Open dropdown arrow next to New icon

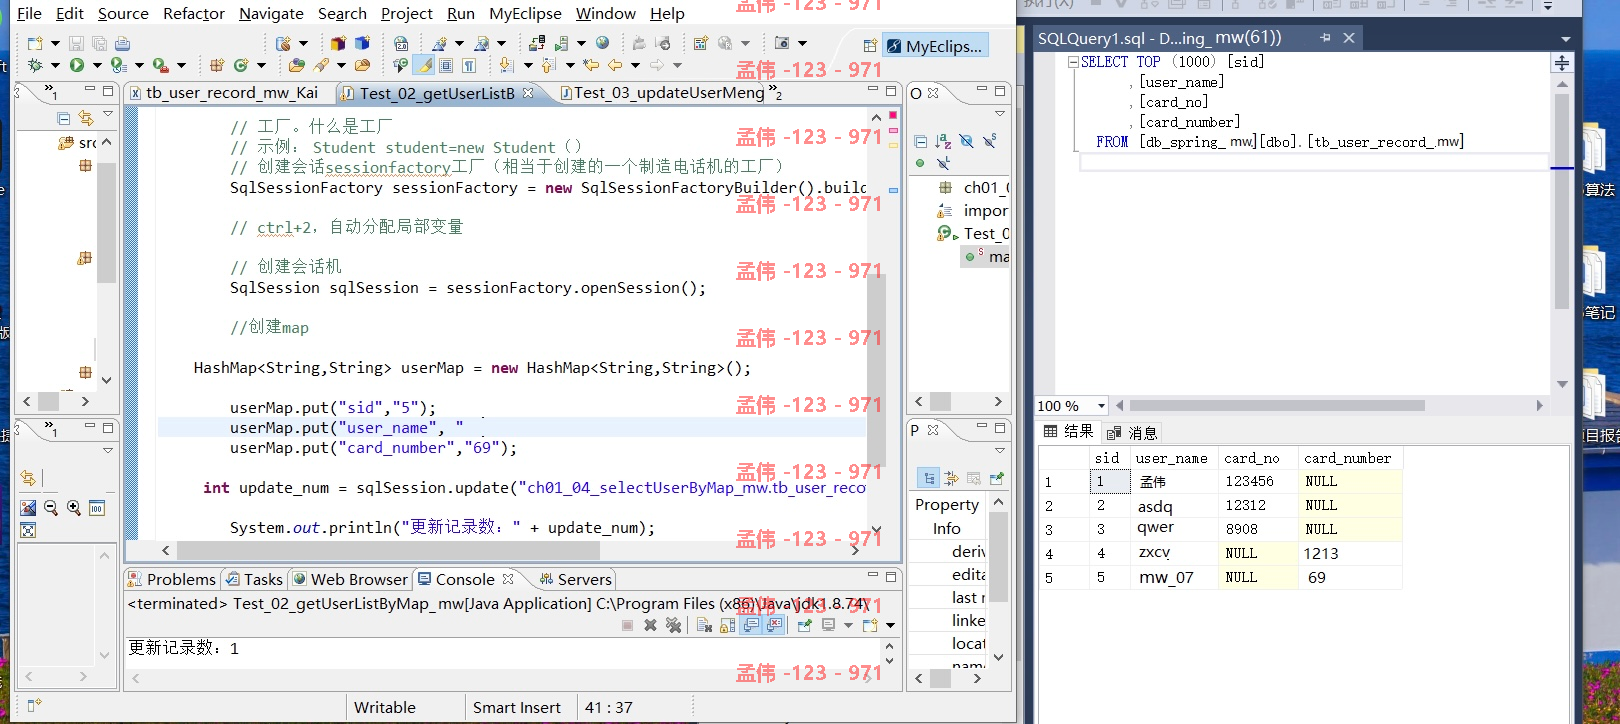coord(55,43)
